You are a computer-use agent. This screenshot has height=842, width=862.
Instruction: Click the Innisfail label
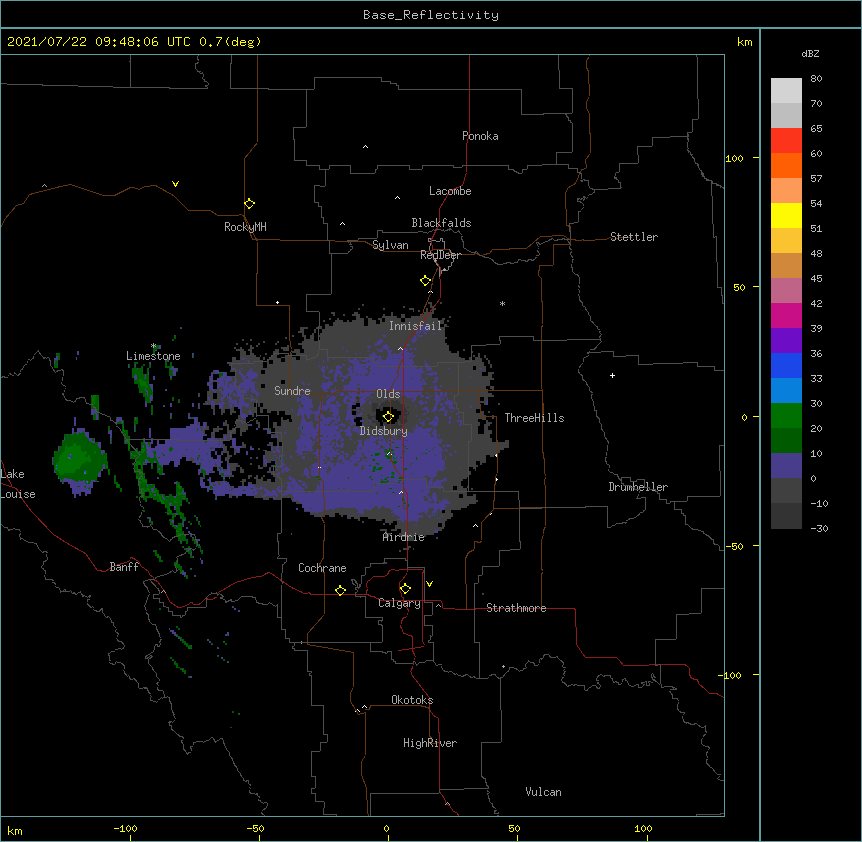pos(415,326)
